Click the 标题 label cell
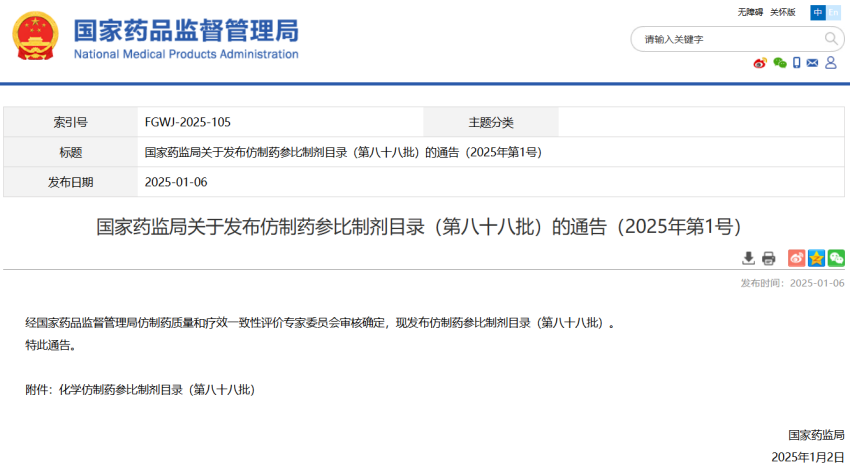This screenshot has width=850, height=476. click(x=70, y=152)
